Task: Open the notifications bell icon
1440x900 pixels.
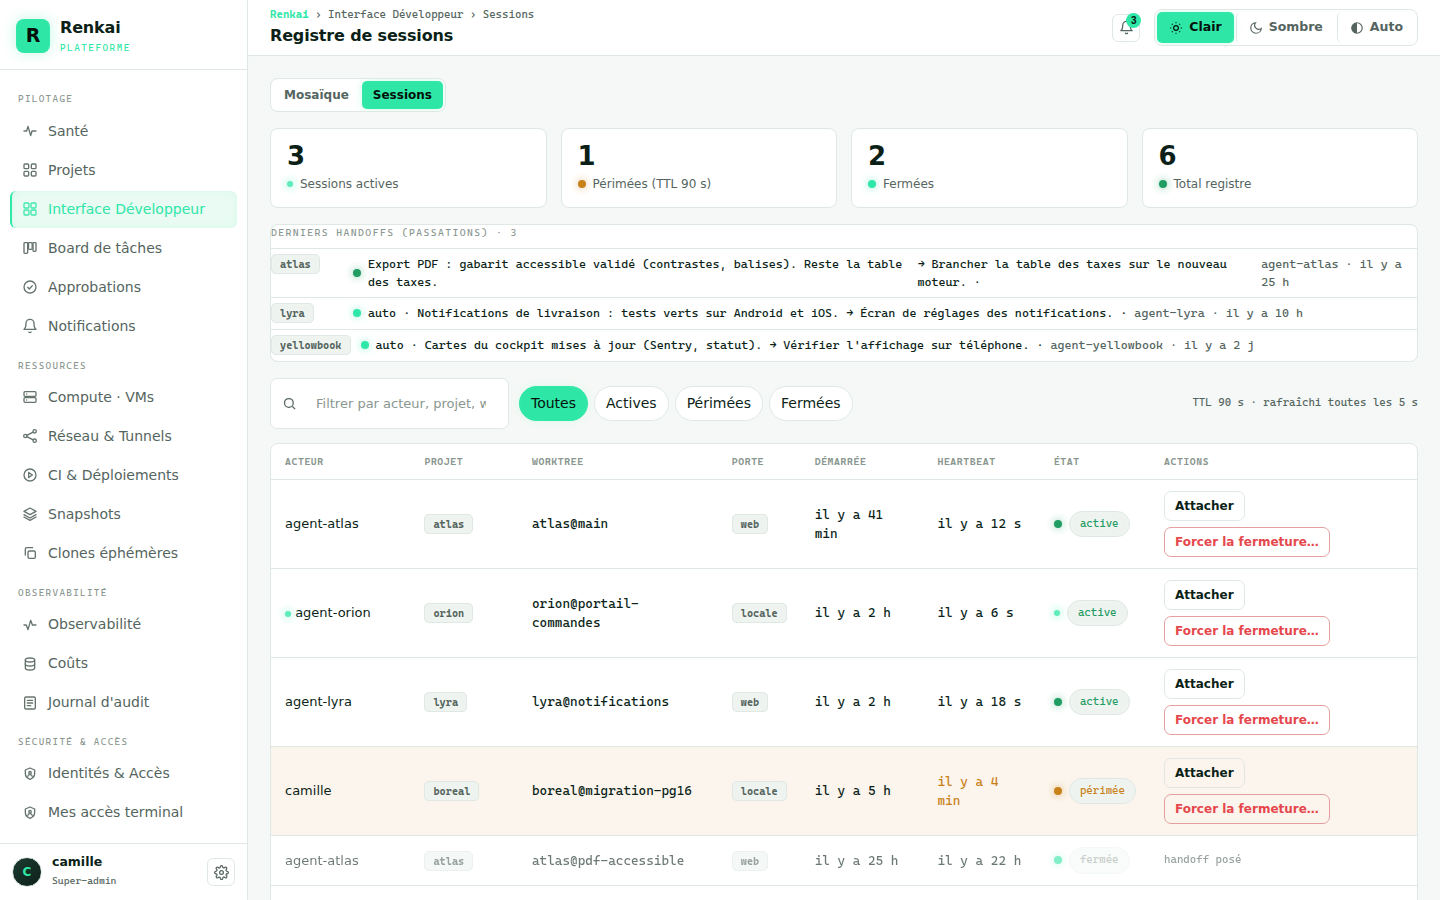Action: tap(1126, 28)
